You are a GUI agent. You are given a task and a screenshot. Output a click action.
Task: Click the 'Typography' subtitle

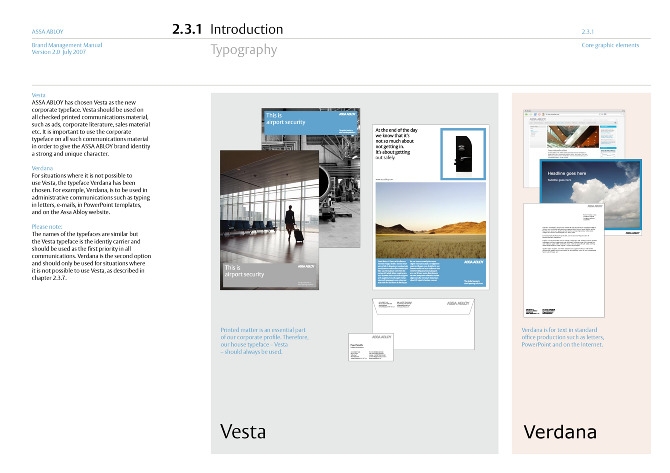coord(243,50)
